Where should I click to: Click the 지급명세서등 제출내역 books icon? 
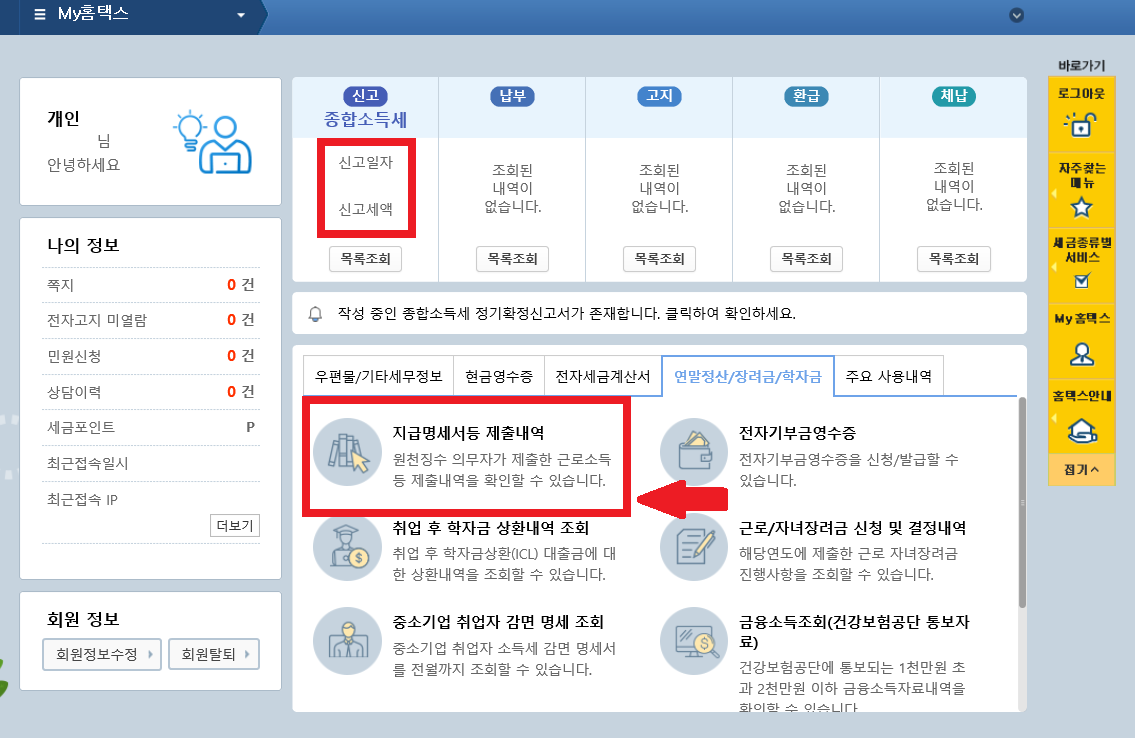click(x=347, y=452)
